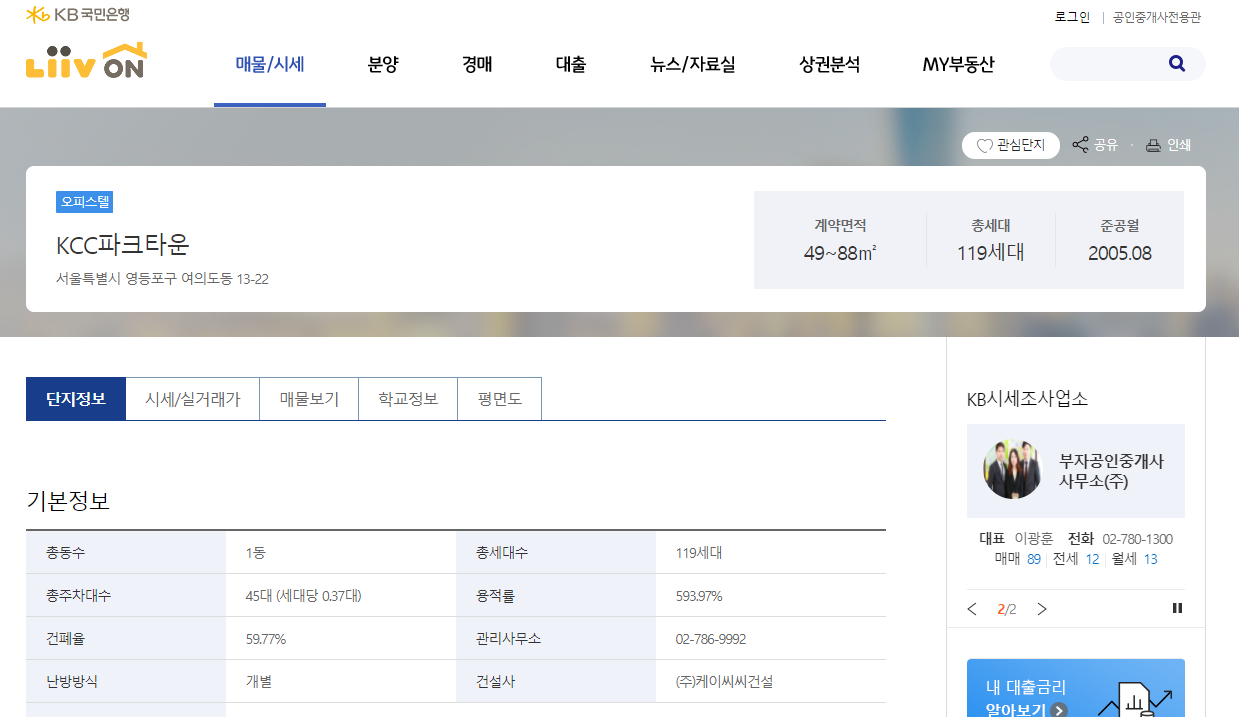Open the 공인중개사전용관 link
The height and width of the screenshot is (717, 1239).
[1157, 17]
